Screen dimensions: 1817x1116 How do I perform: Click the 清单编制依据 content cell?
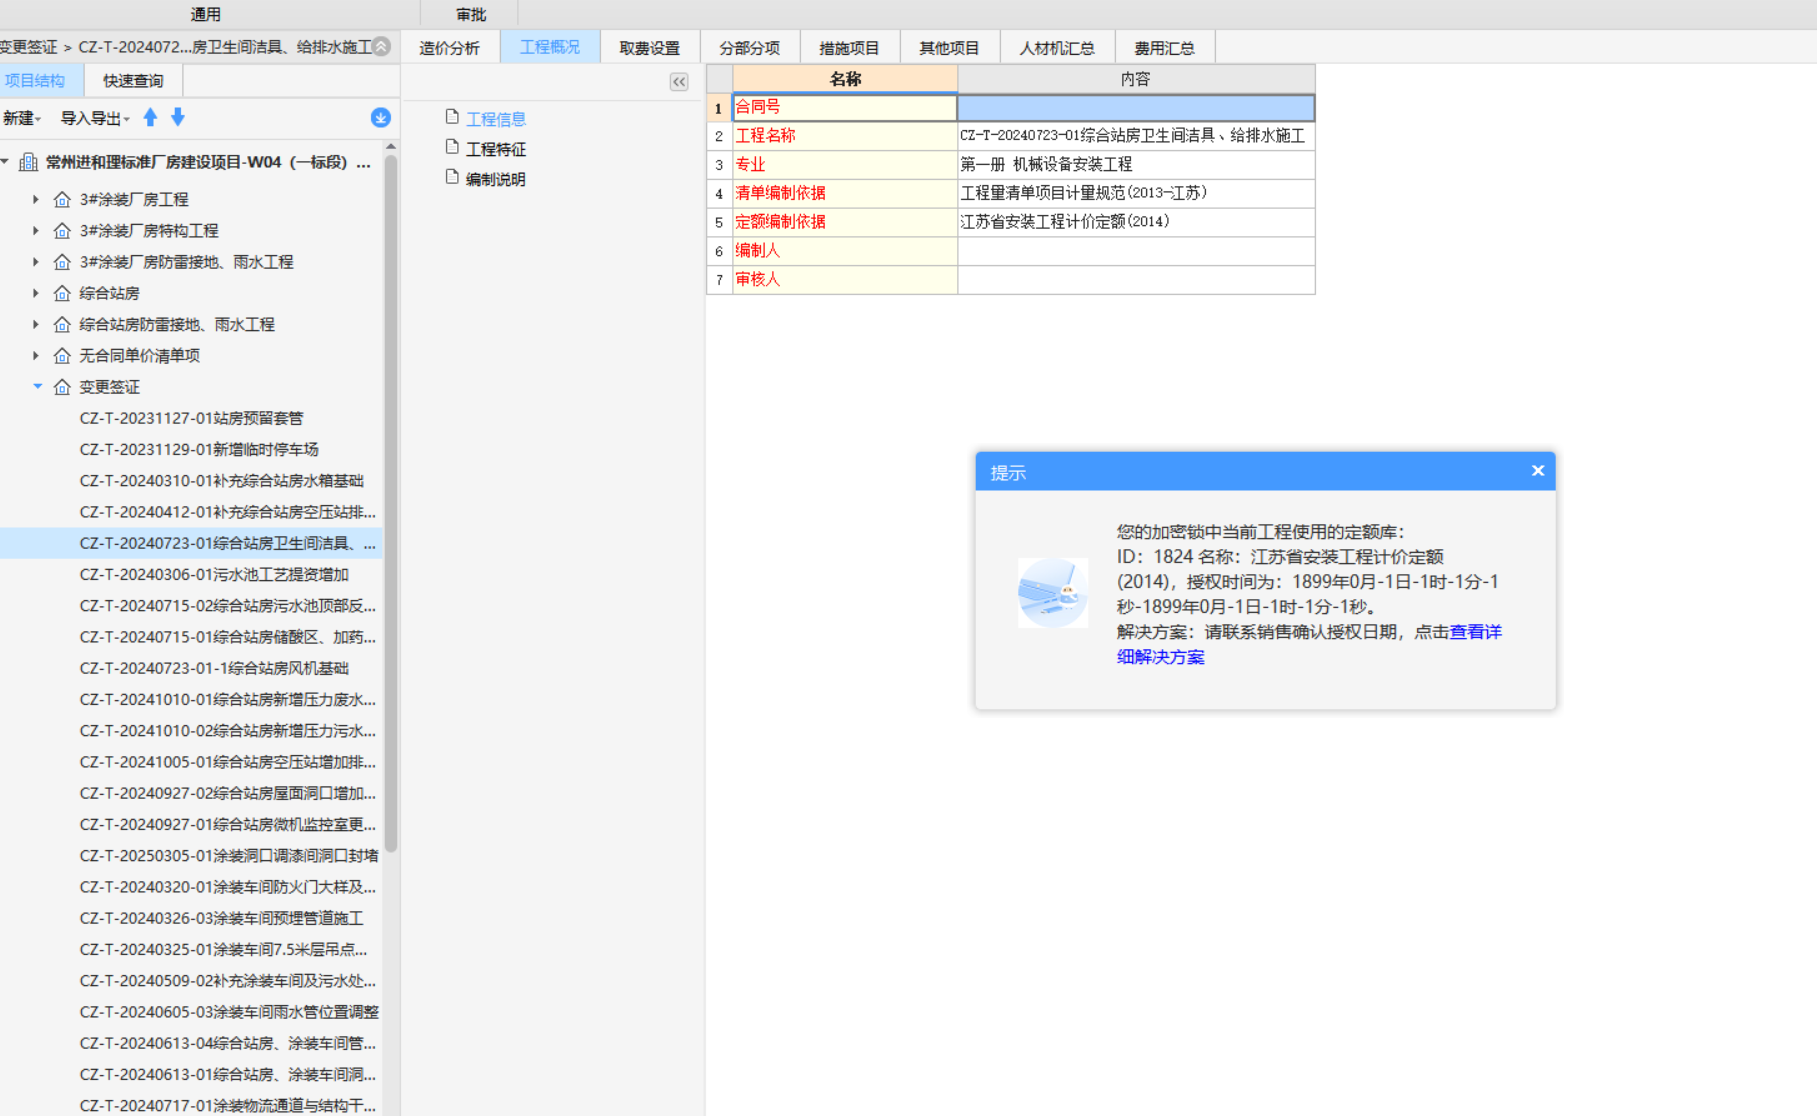(1136, 193)
